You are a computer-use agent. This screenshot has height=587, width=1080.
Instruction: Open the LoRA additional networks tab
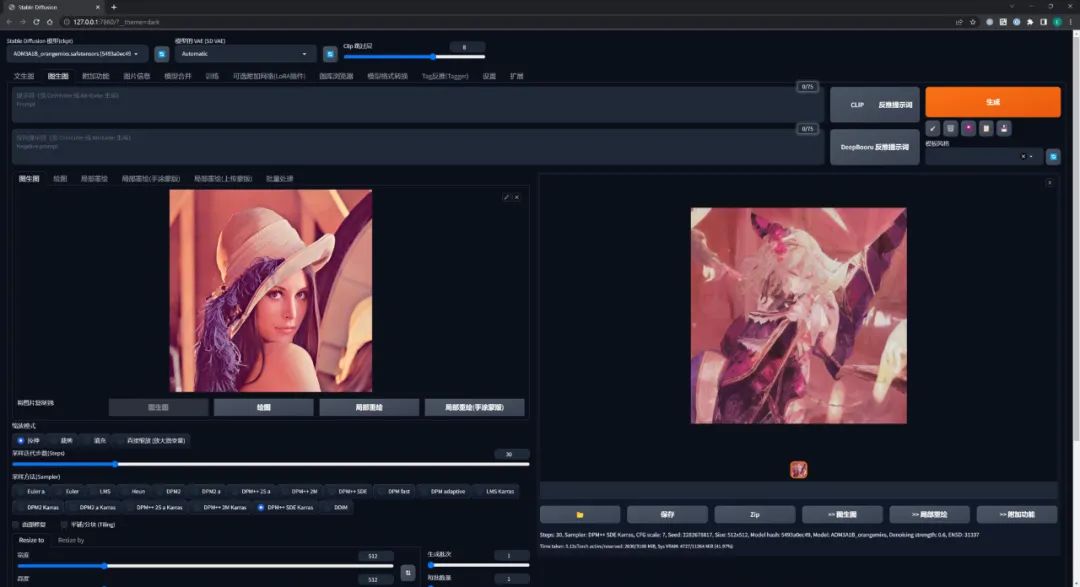(x=269, y=76)
